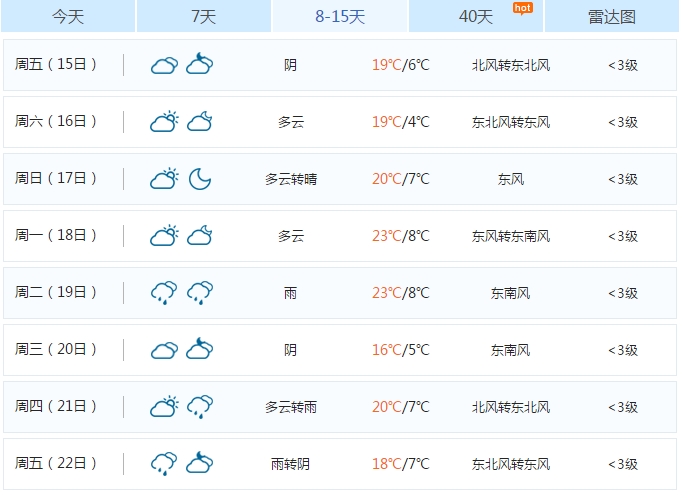
Task: Select the 周五（15日）date label
Action: tap(55, 64)
